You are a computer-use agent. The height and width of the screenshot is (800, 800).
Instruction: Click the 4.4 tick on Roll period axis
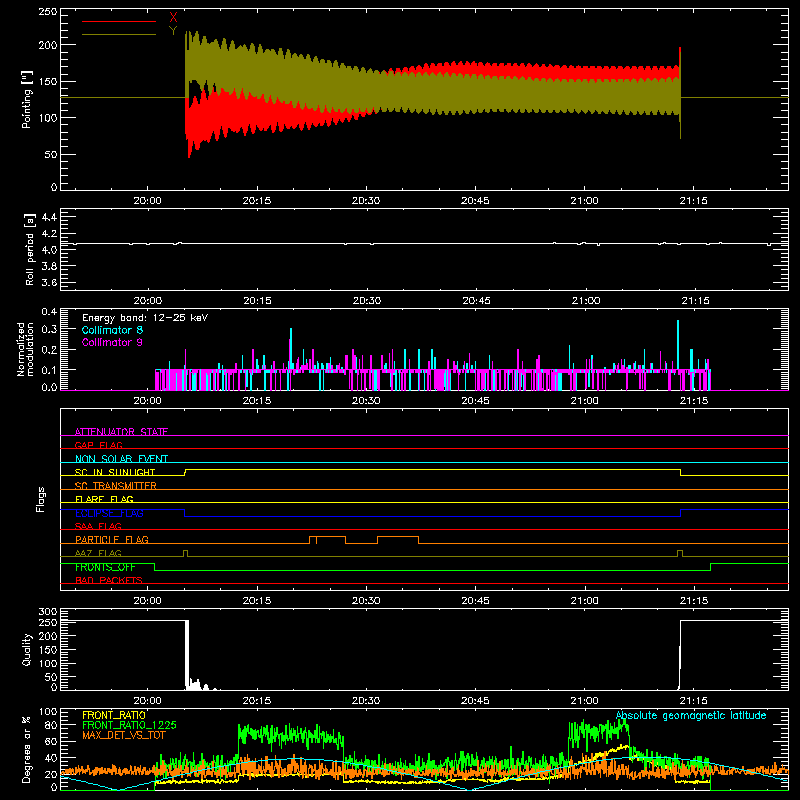tap(49, 217)
